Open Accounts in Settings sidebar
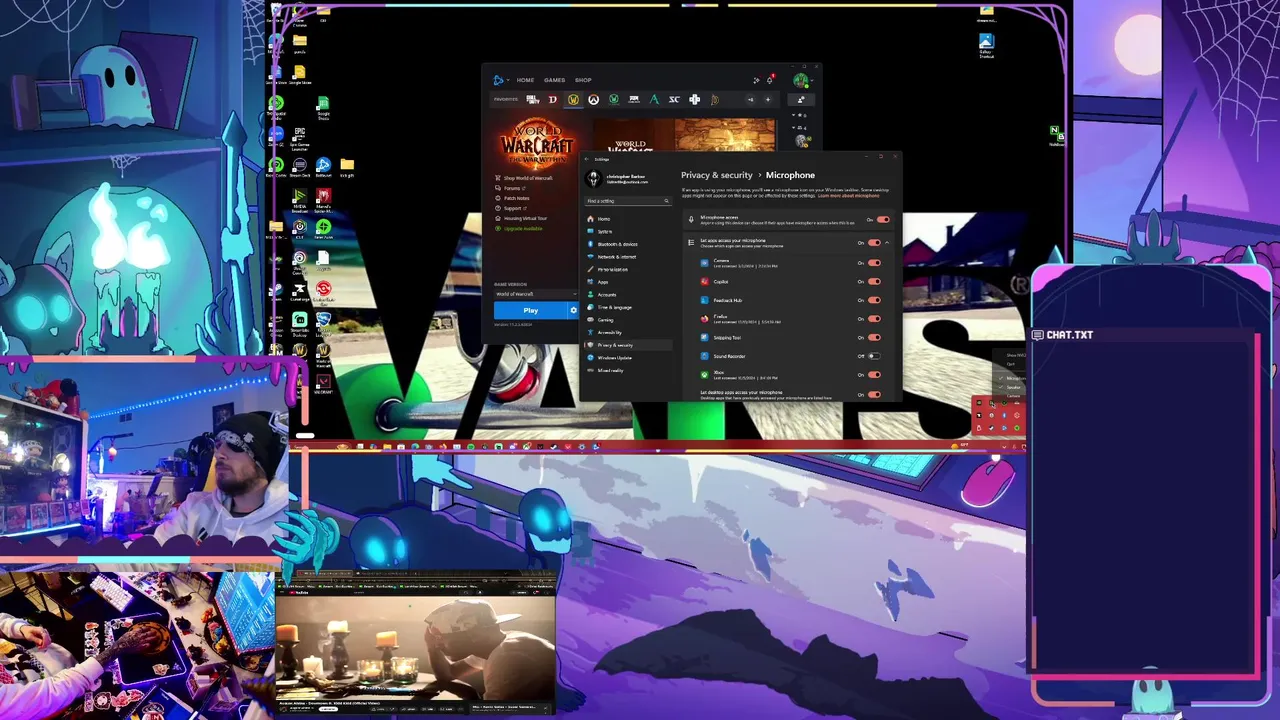 tap(628, 295)
